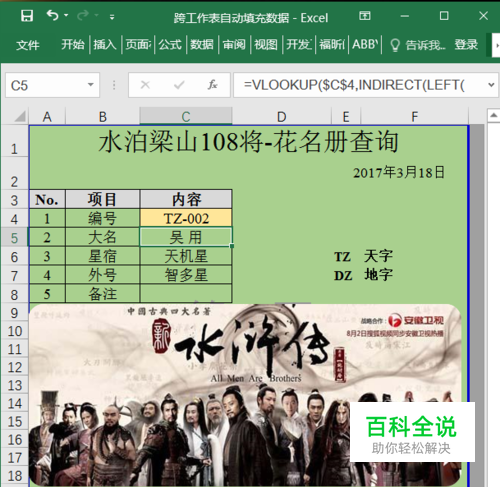The image size is (500, 487).
Task: Click the Cancel X formula bar icon
Action: (145, 85)
